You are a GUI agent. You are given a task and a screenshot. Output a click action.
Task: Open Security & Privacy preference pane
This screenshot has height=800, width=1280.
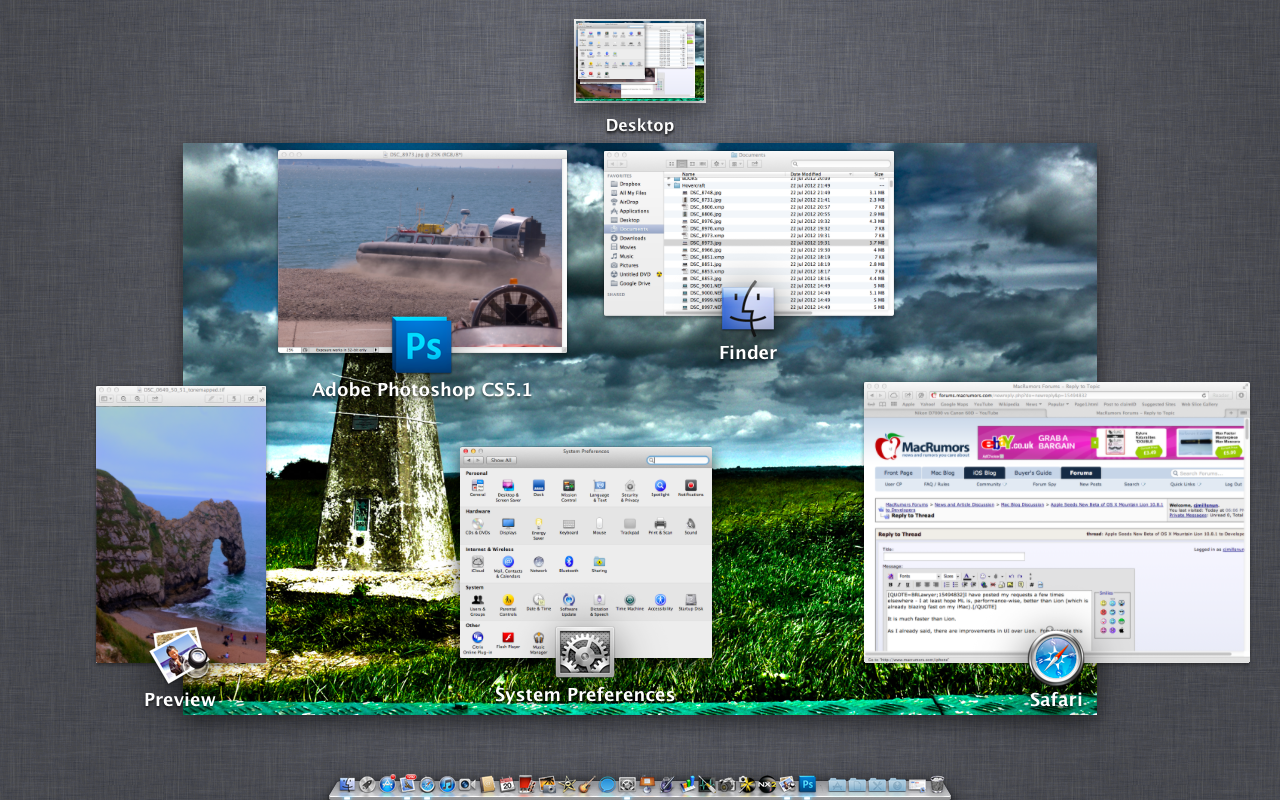[630, 490]
